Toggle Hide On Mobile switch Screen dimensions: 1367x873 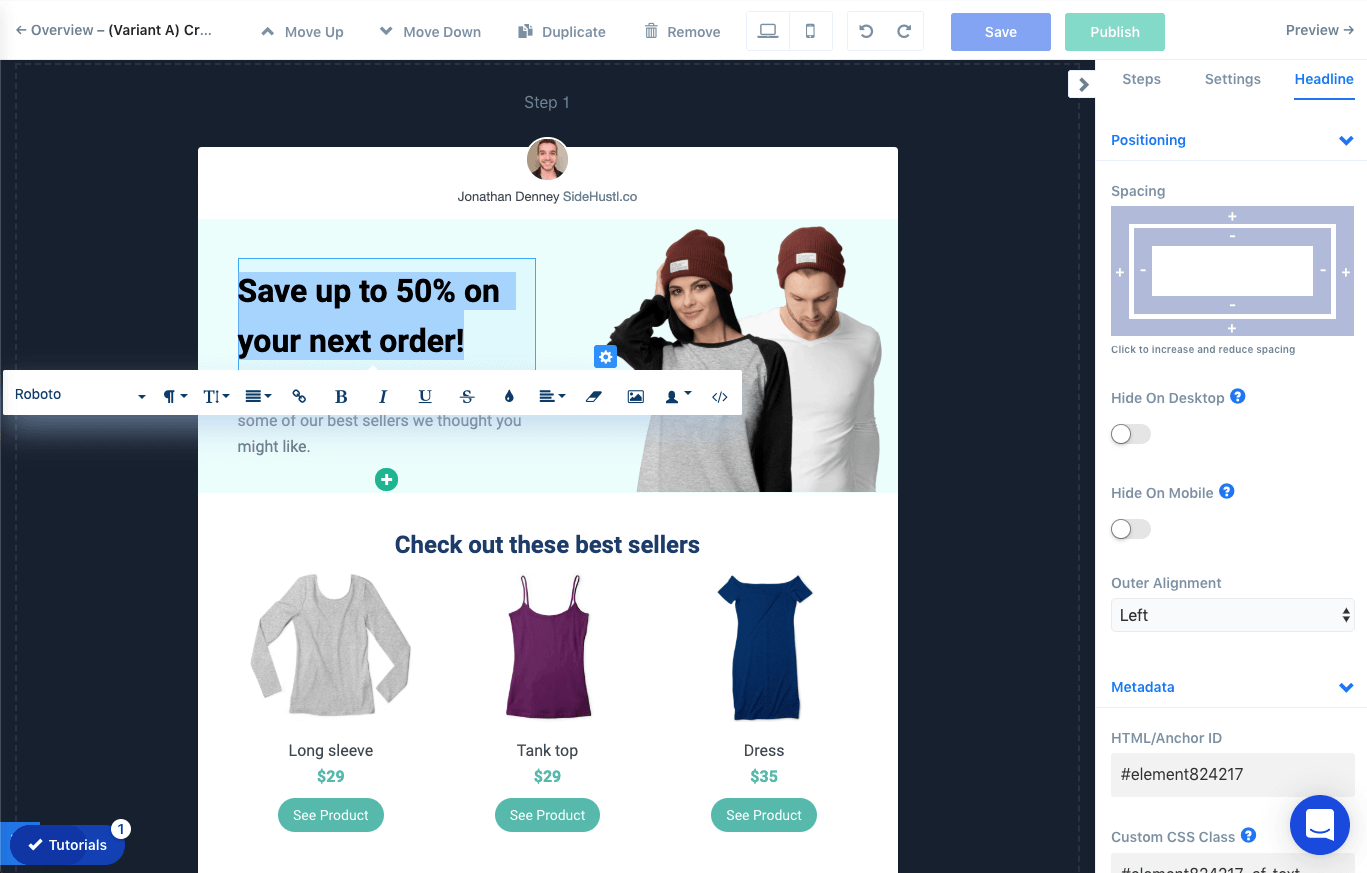(x=1131, y=529)
